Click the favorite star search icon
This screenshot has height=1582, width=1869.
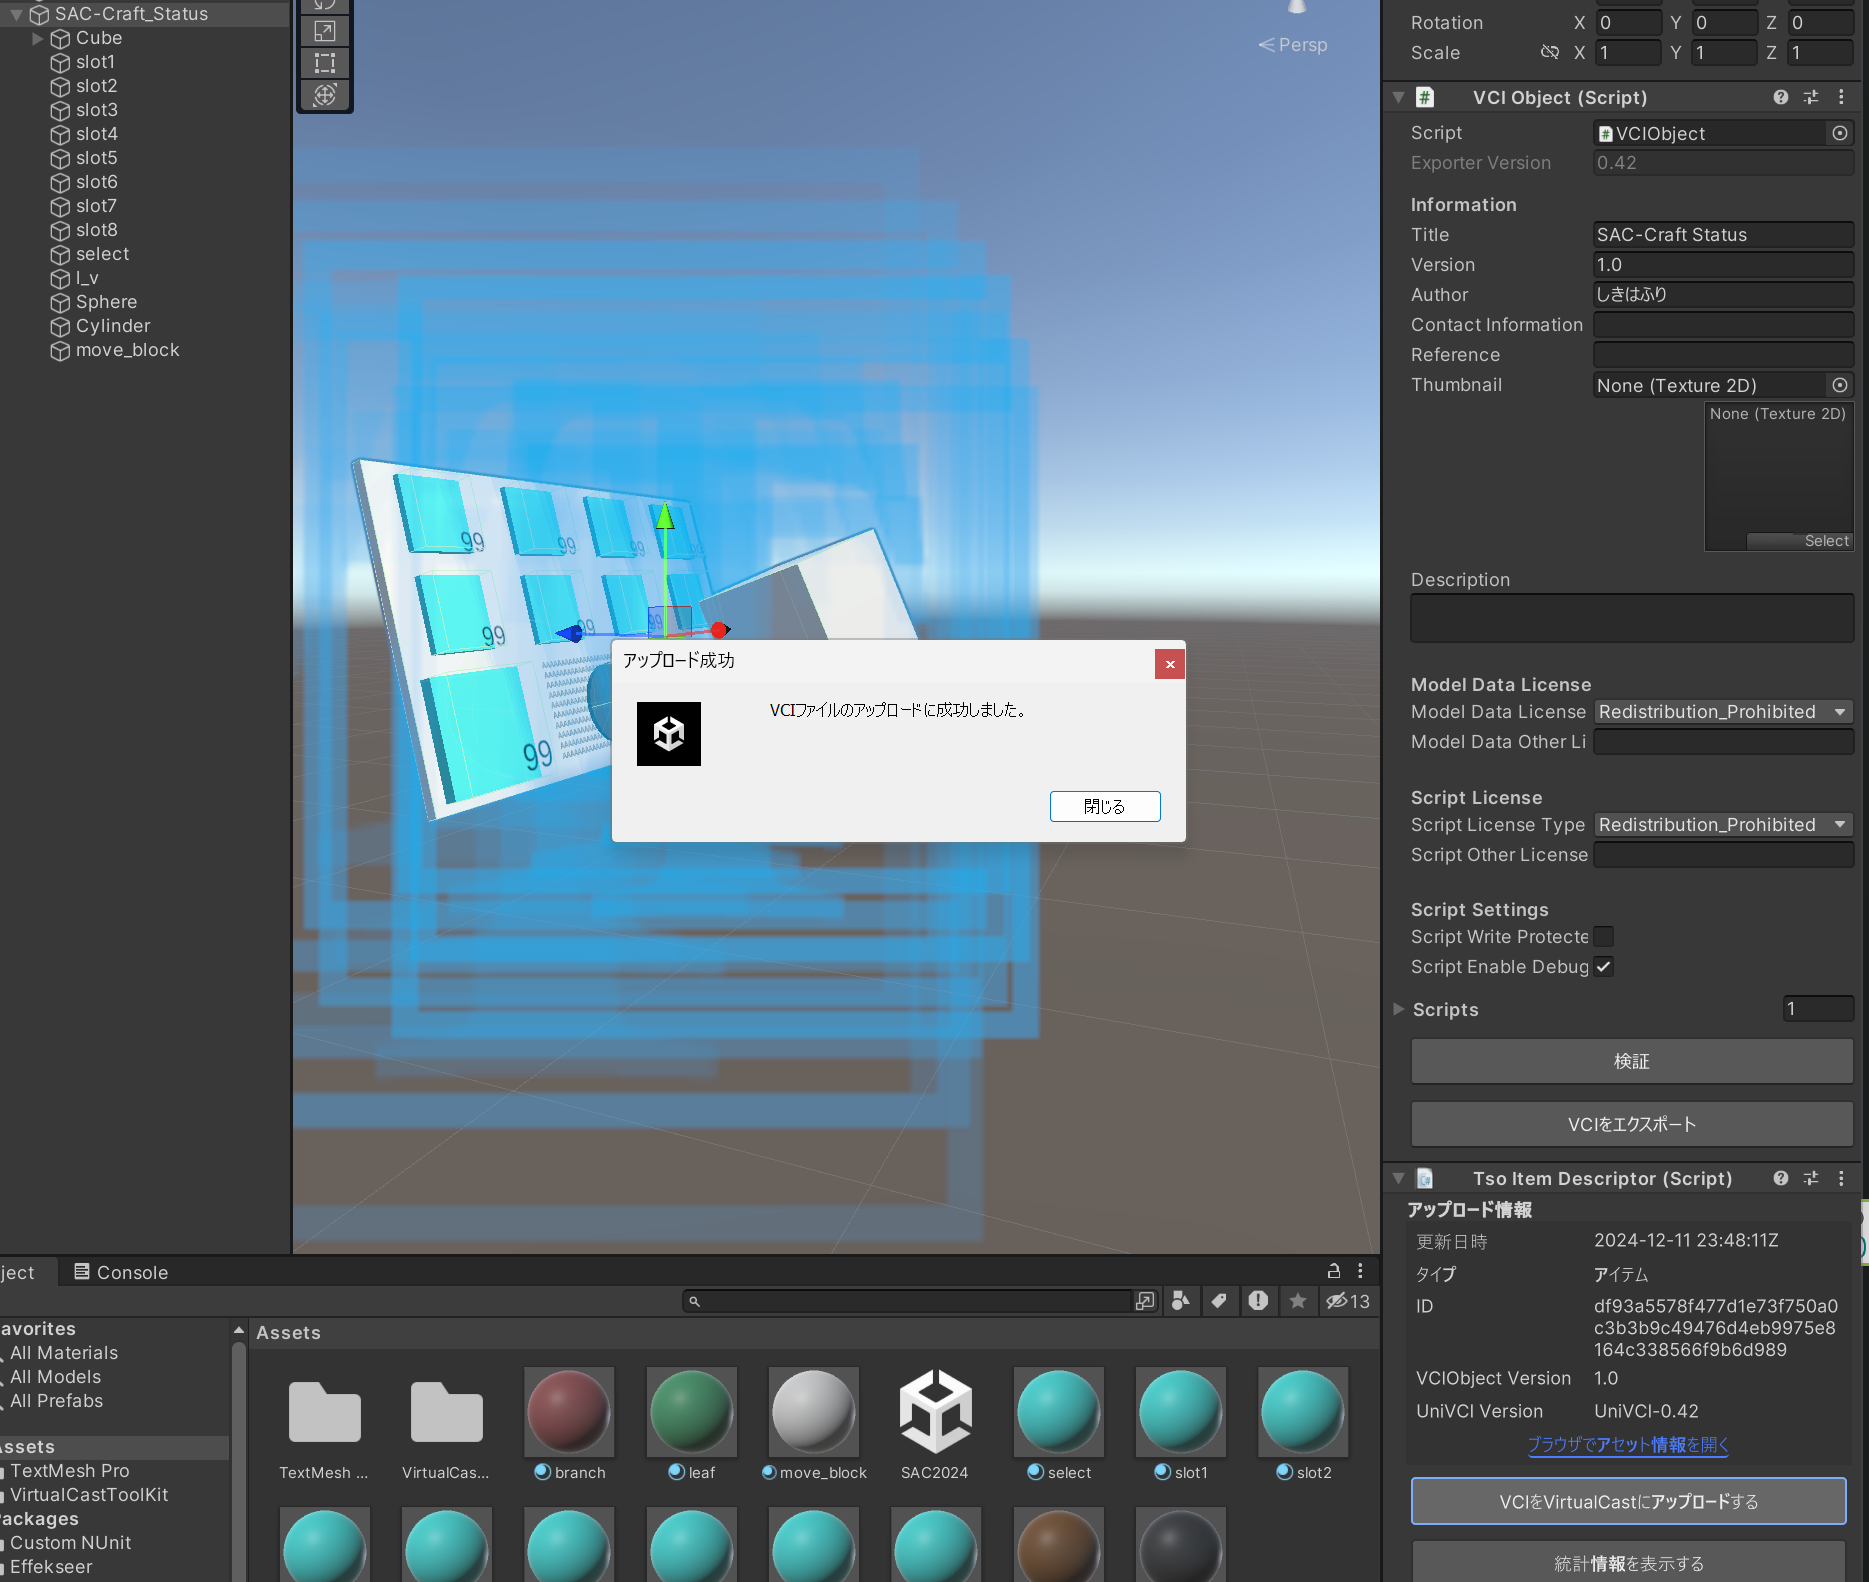click(x=1298, y=1300)
